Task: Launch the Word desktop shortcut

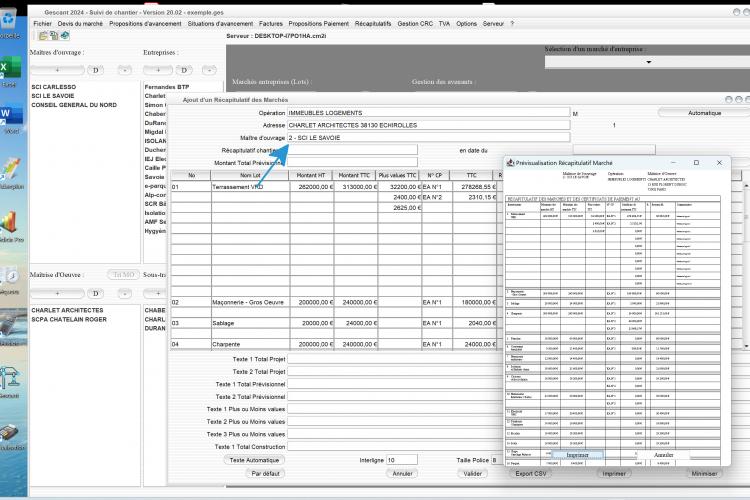Action: (x=11, y=117)
